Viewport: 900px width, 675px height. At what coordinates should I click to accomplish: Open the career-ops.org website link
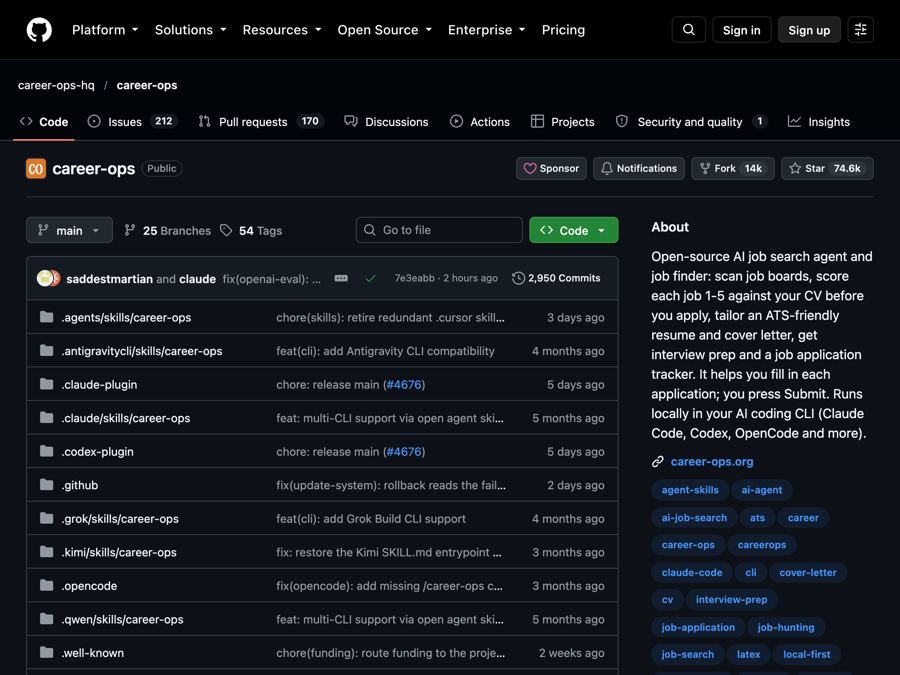(x=712, y=461)
